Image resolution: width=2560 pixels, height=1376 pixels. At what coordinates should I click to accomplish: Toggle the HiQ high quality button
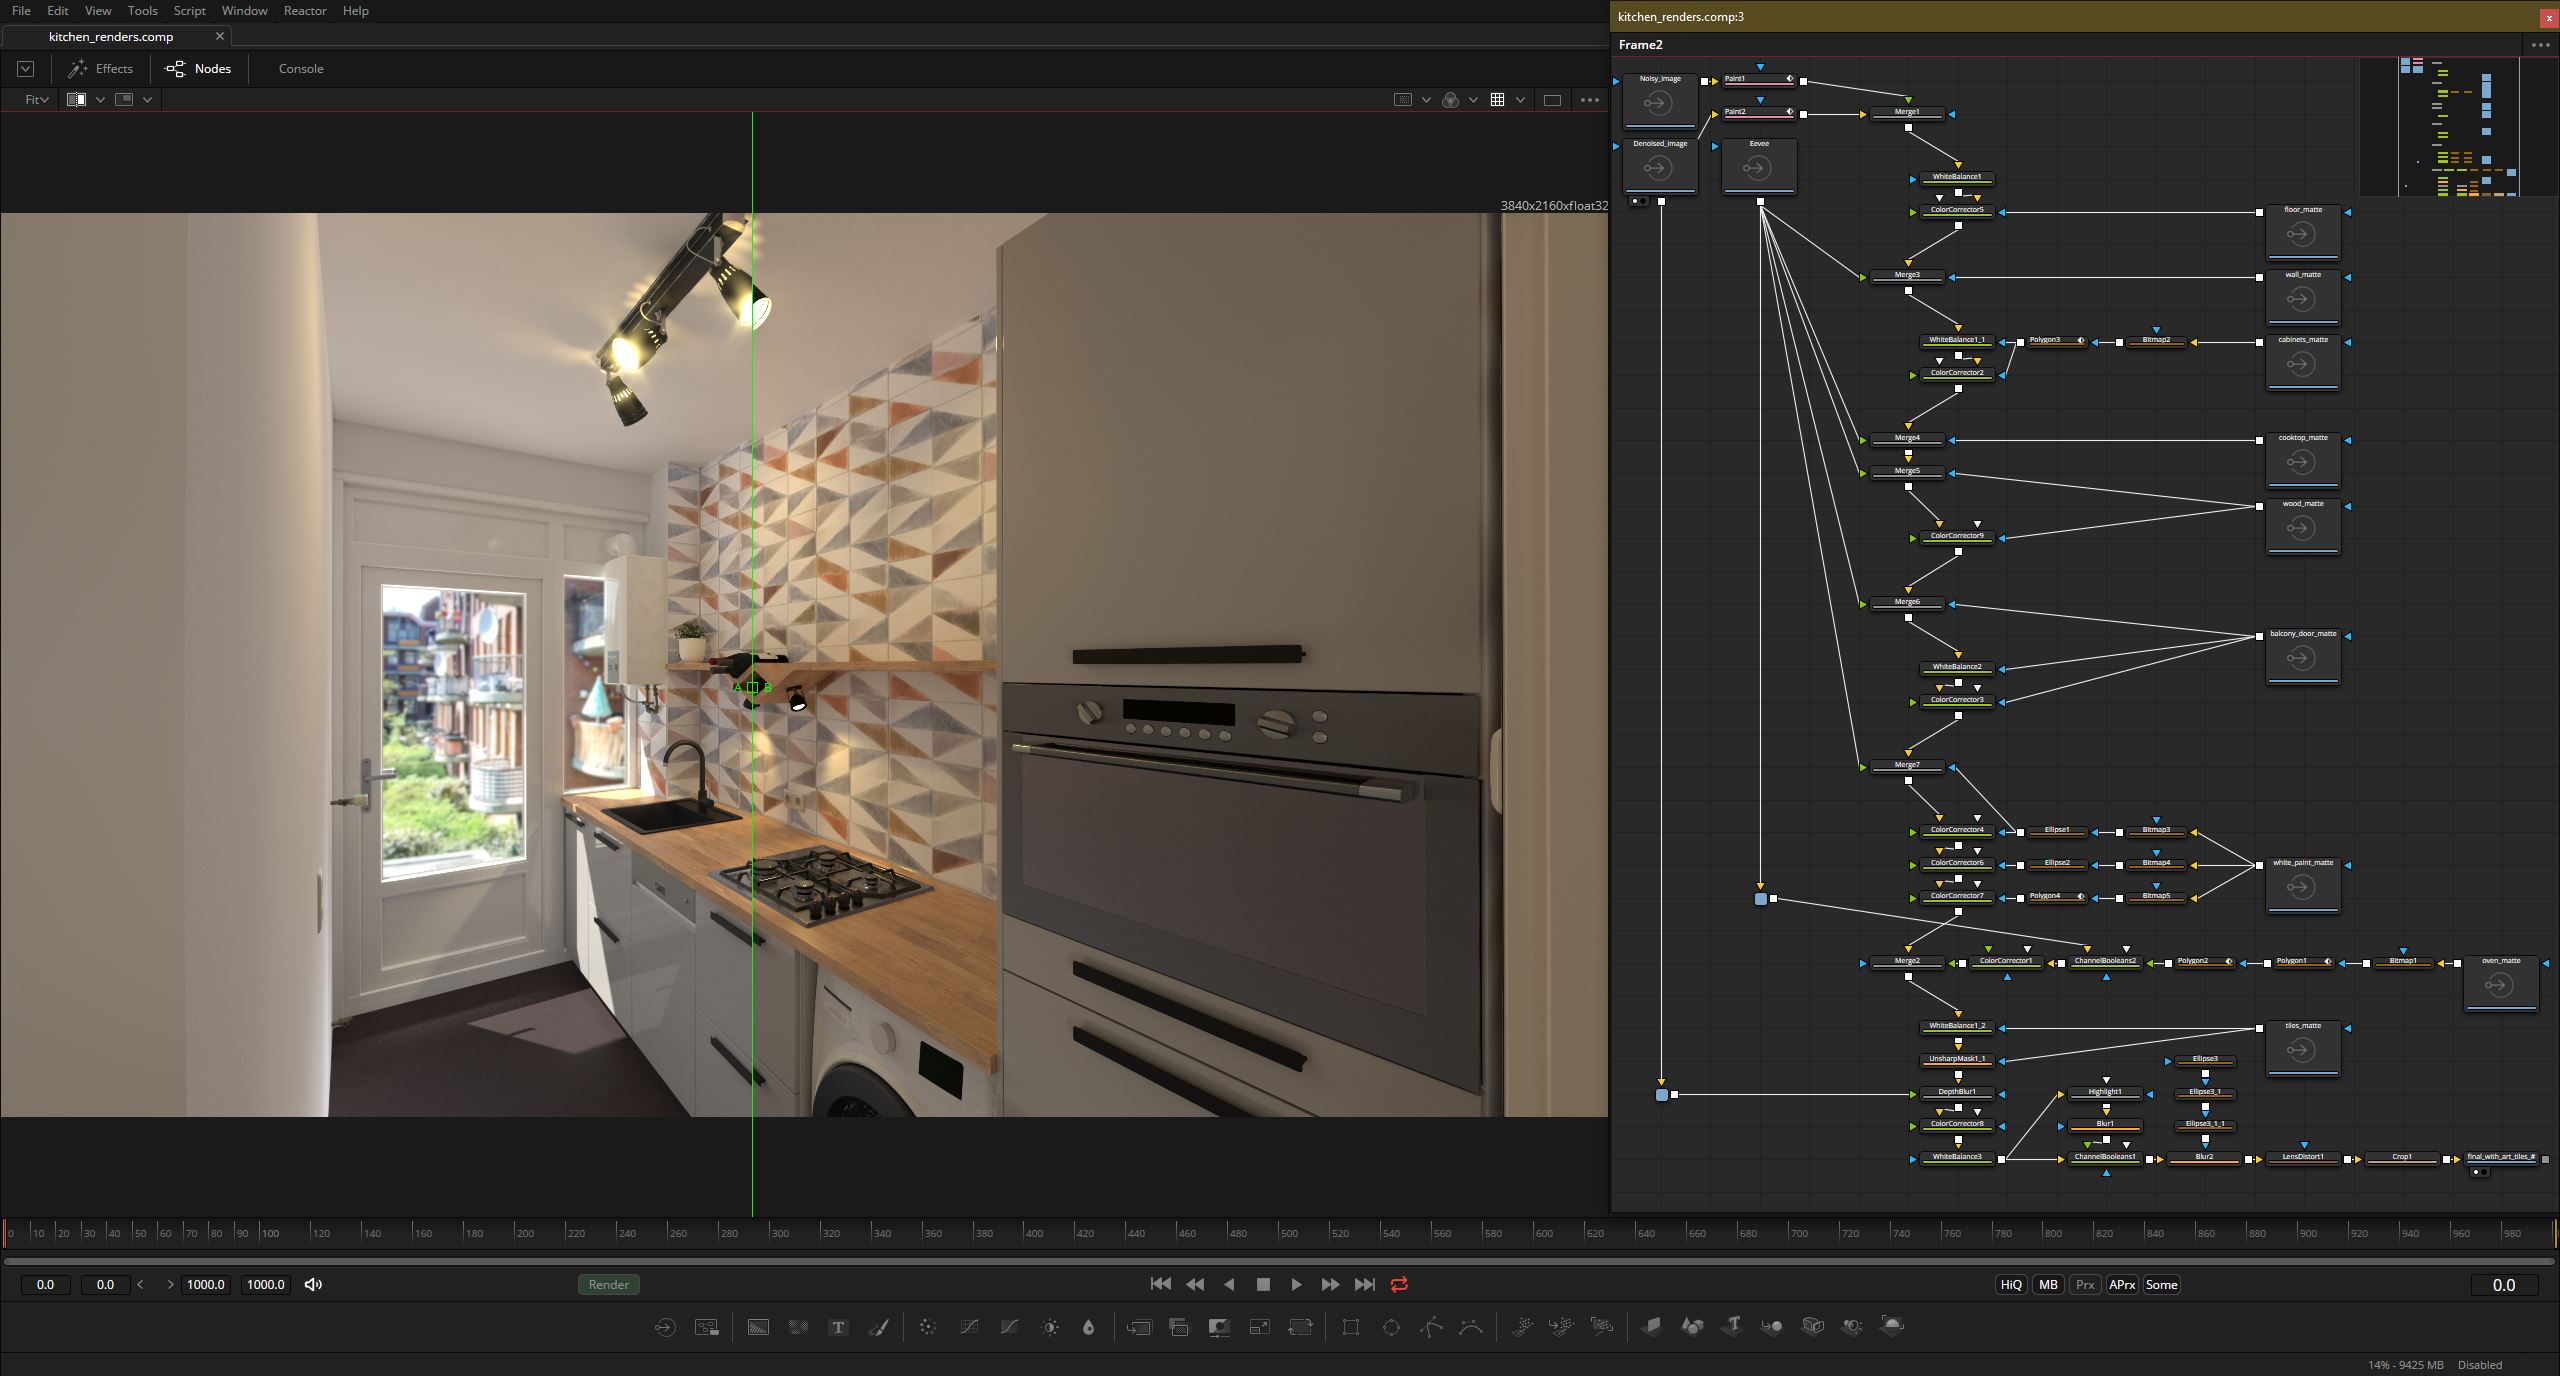2011,1285
